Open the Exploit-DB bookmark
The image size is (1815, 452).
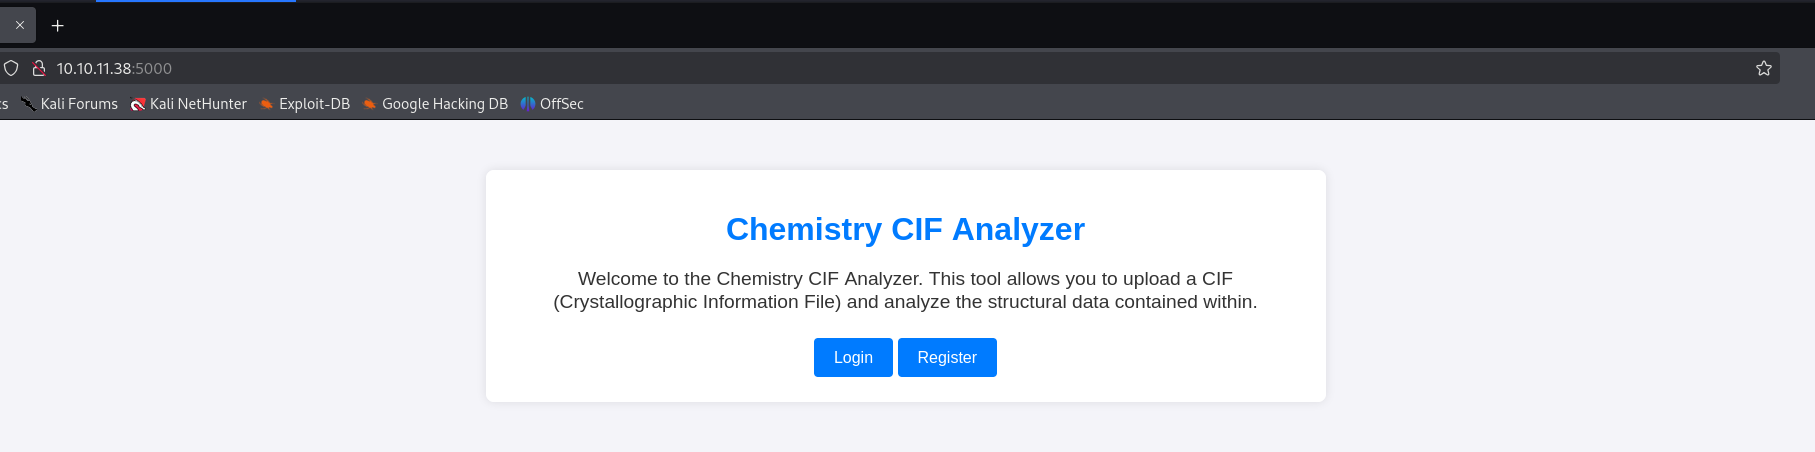(x=305, y=104)
